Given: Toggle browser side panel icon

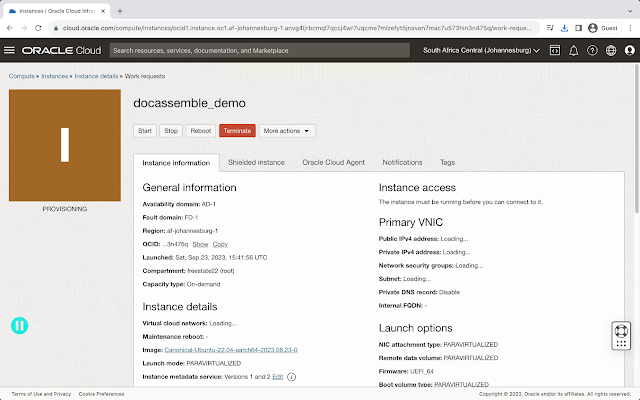Looking at the screenshot, I should pyautogui.click(x=578, y=28).
